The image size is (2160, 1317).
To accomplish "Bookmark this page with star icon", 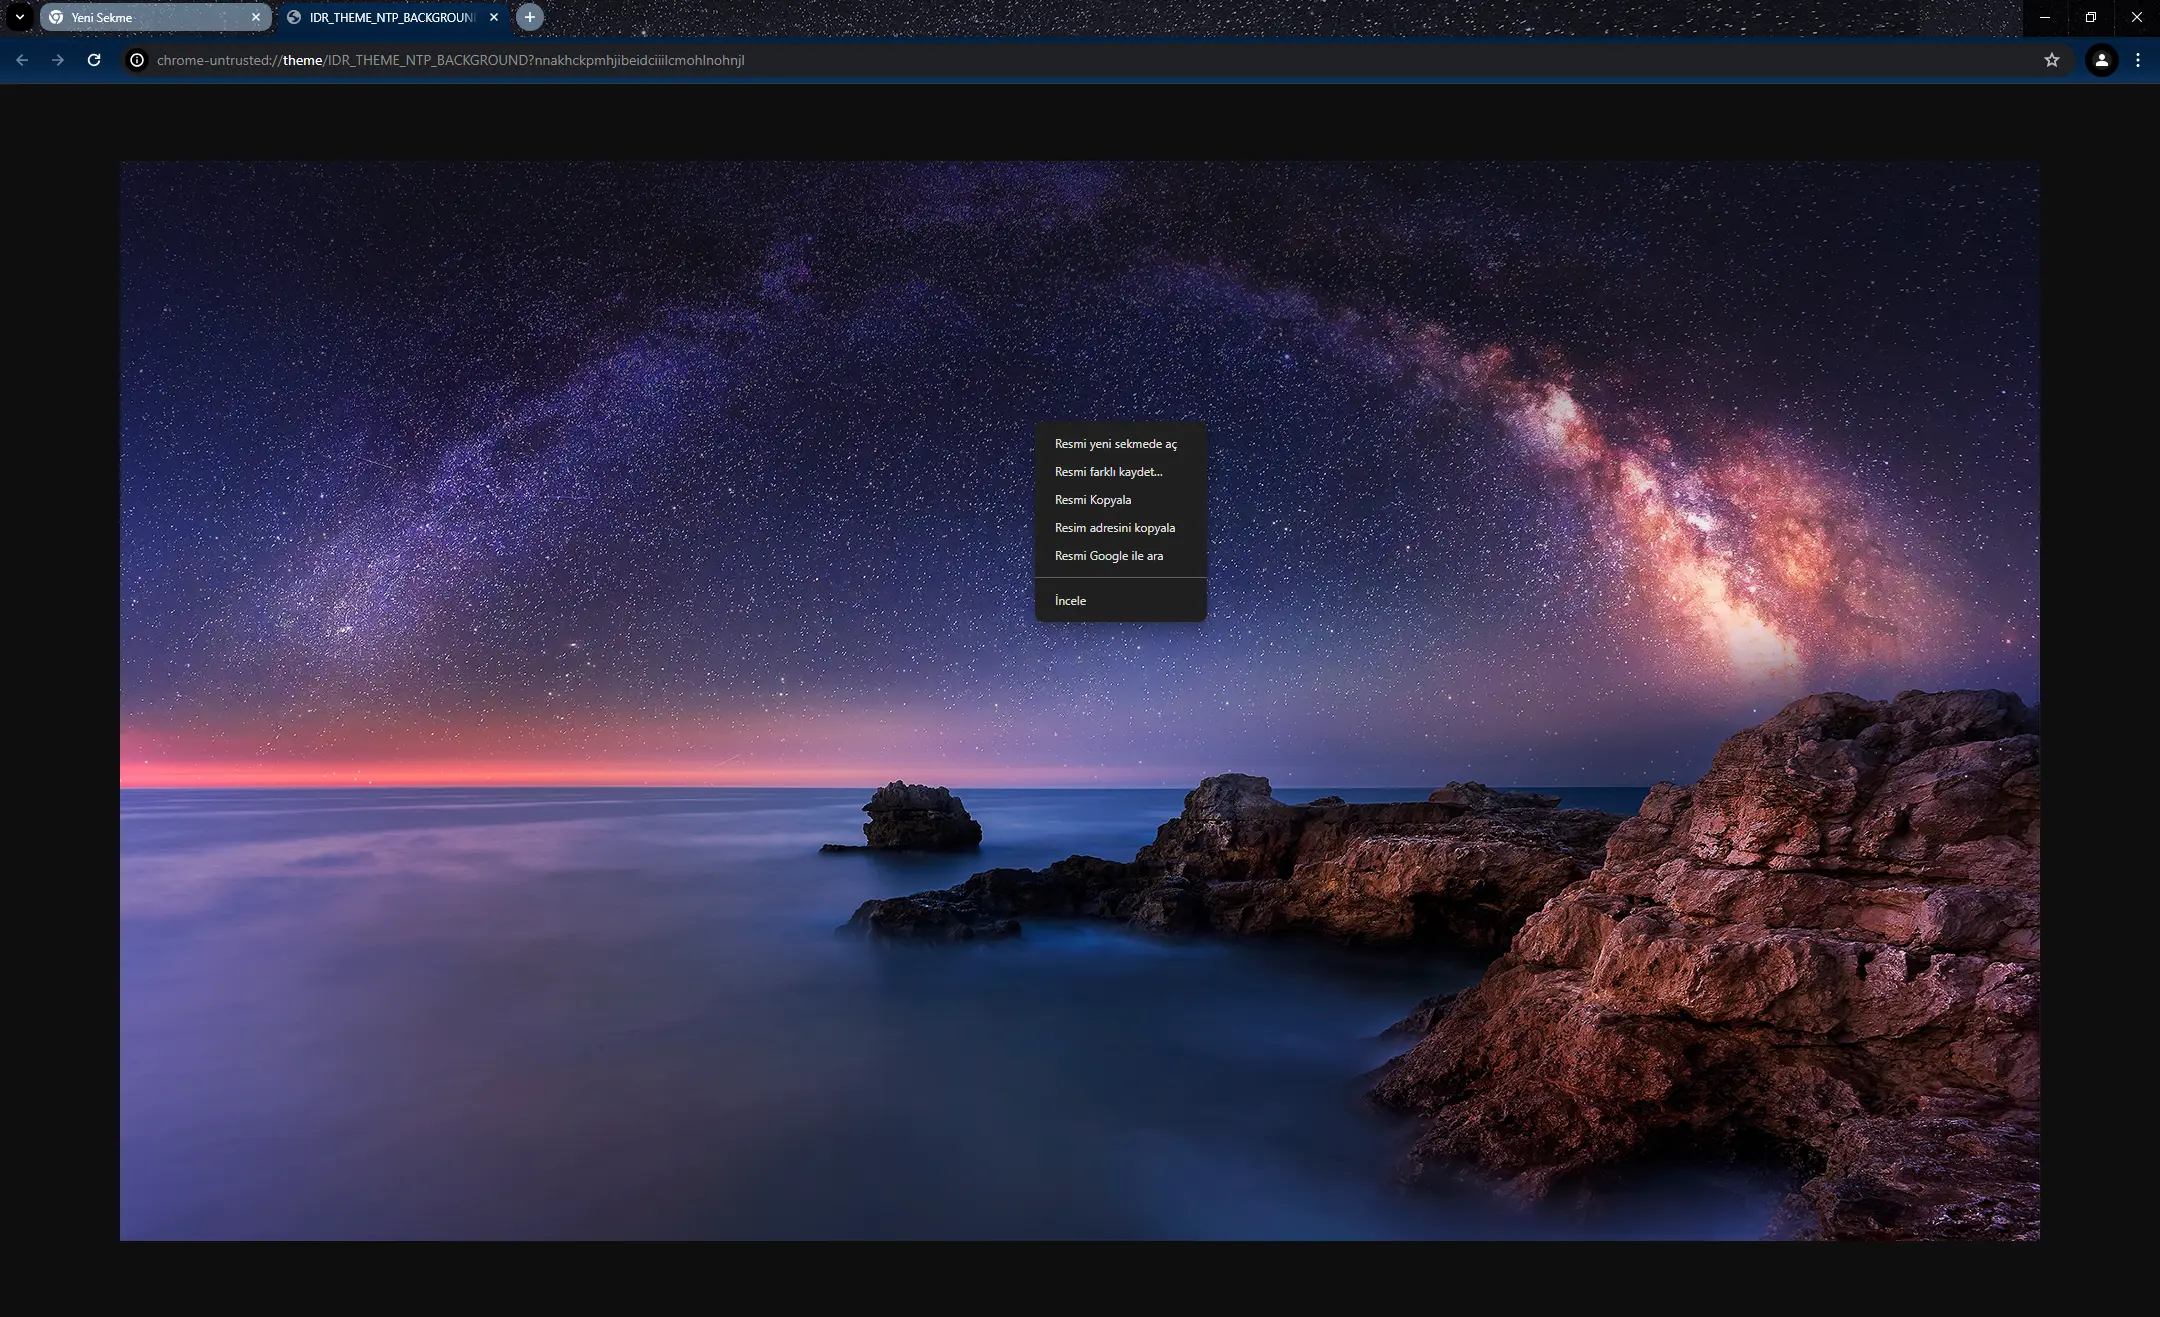I will pos(2052,60).
